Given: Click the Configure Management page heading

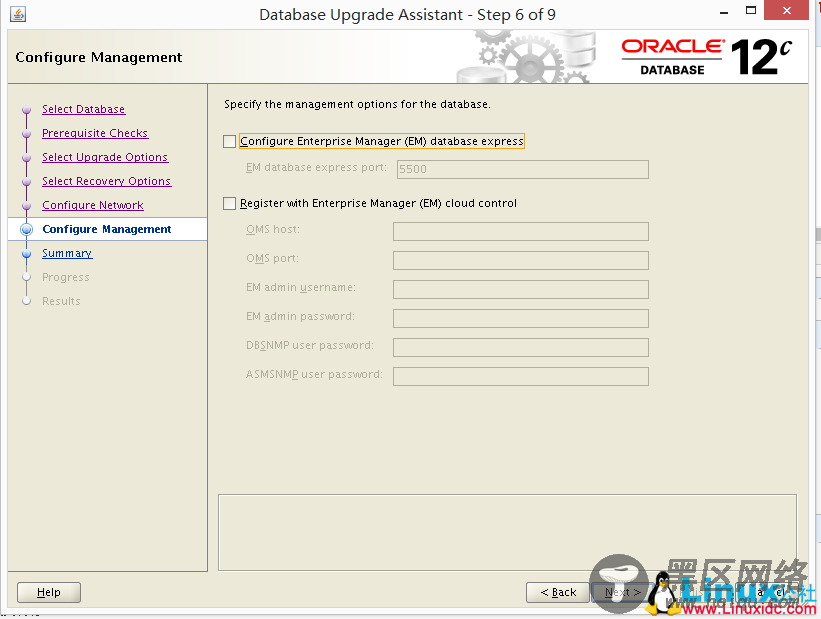Looking at the screenshot, I should pyautogui.click(x=98, y=57).
